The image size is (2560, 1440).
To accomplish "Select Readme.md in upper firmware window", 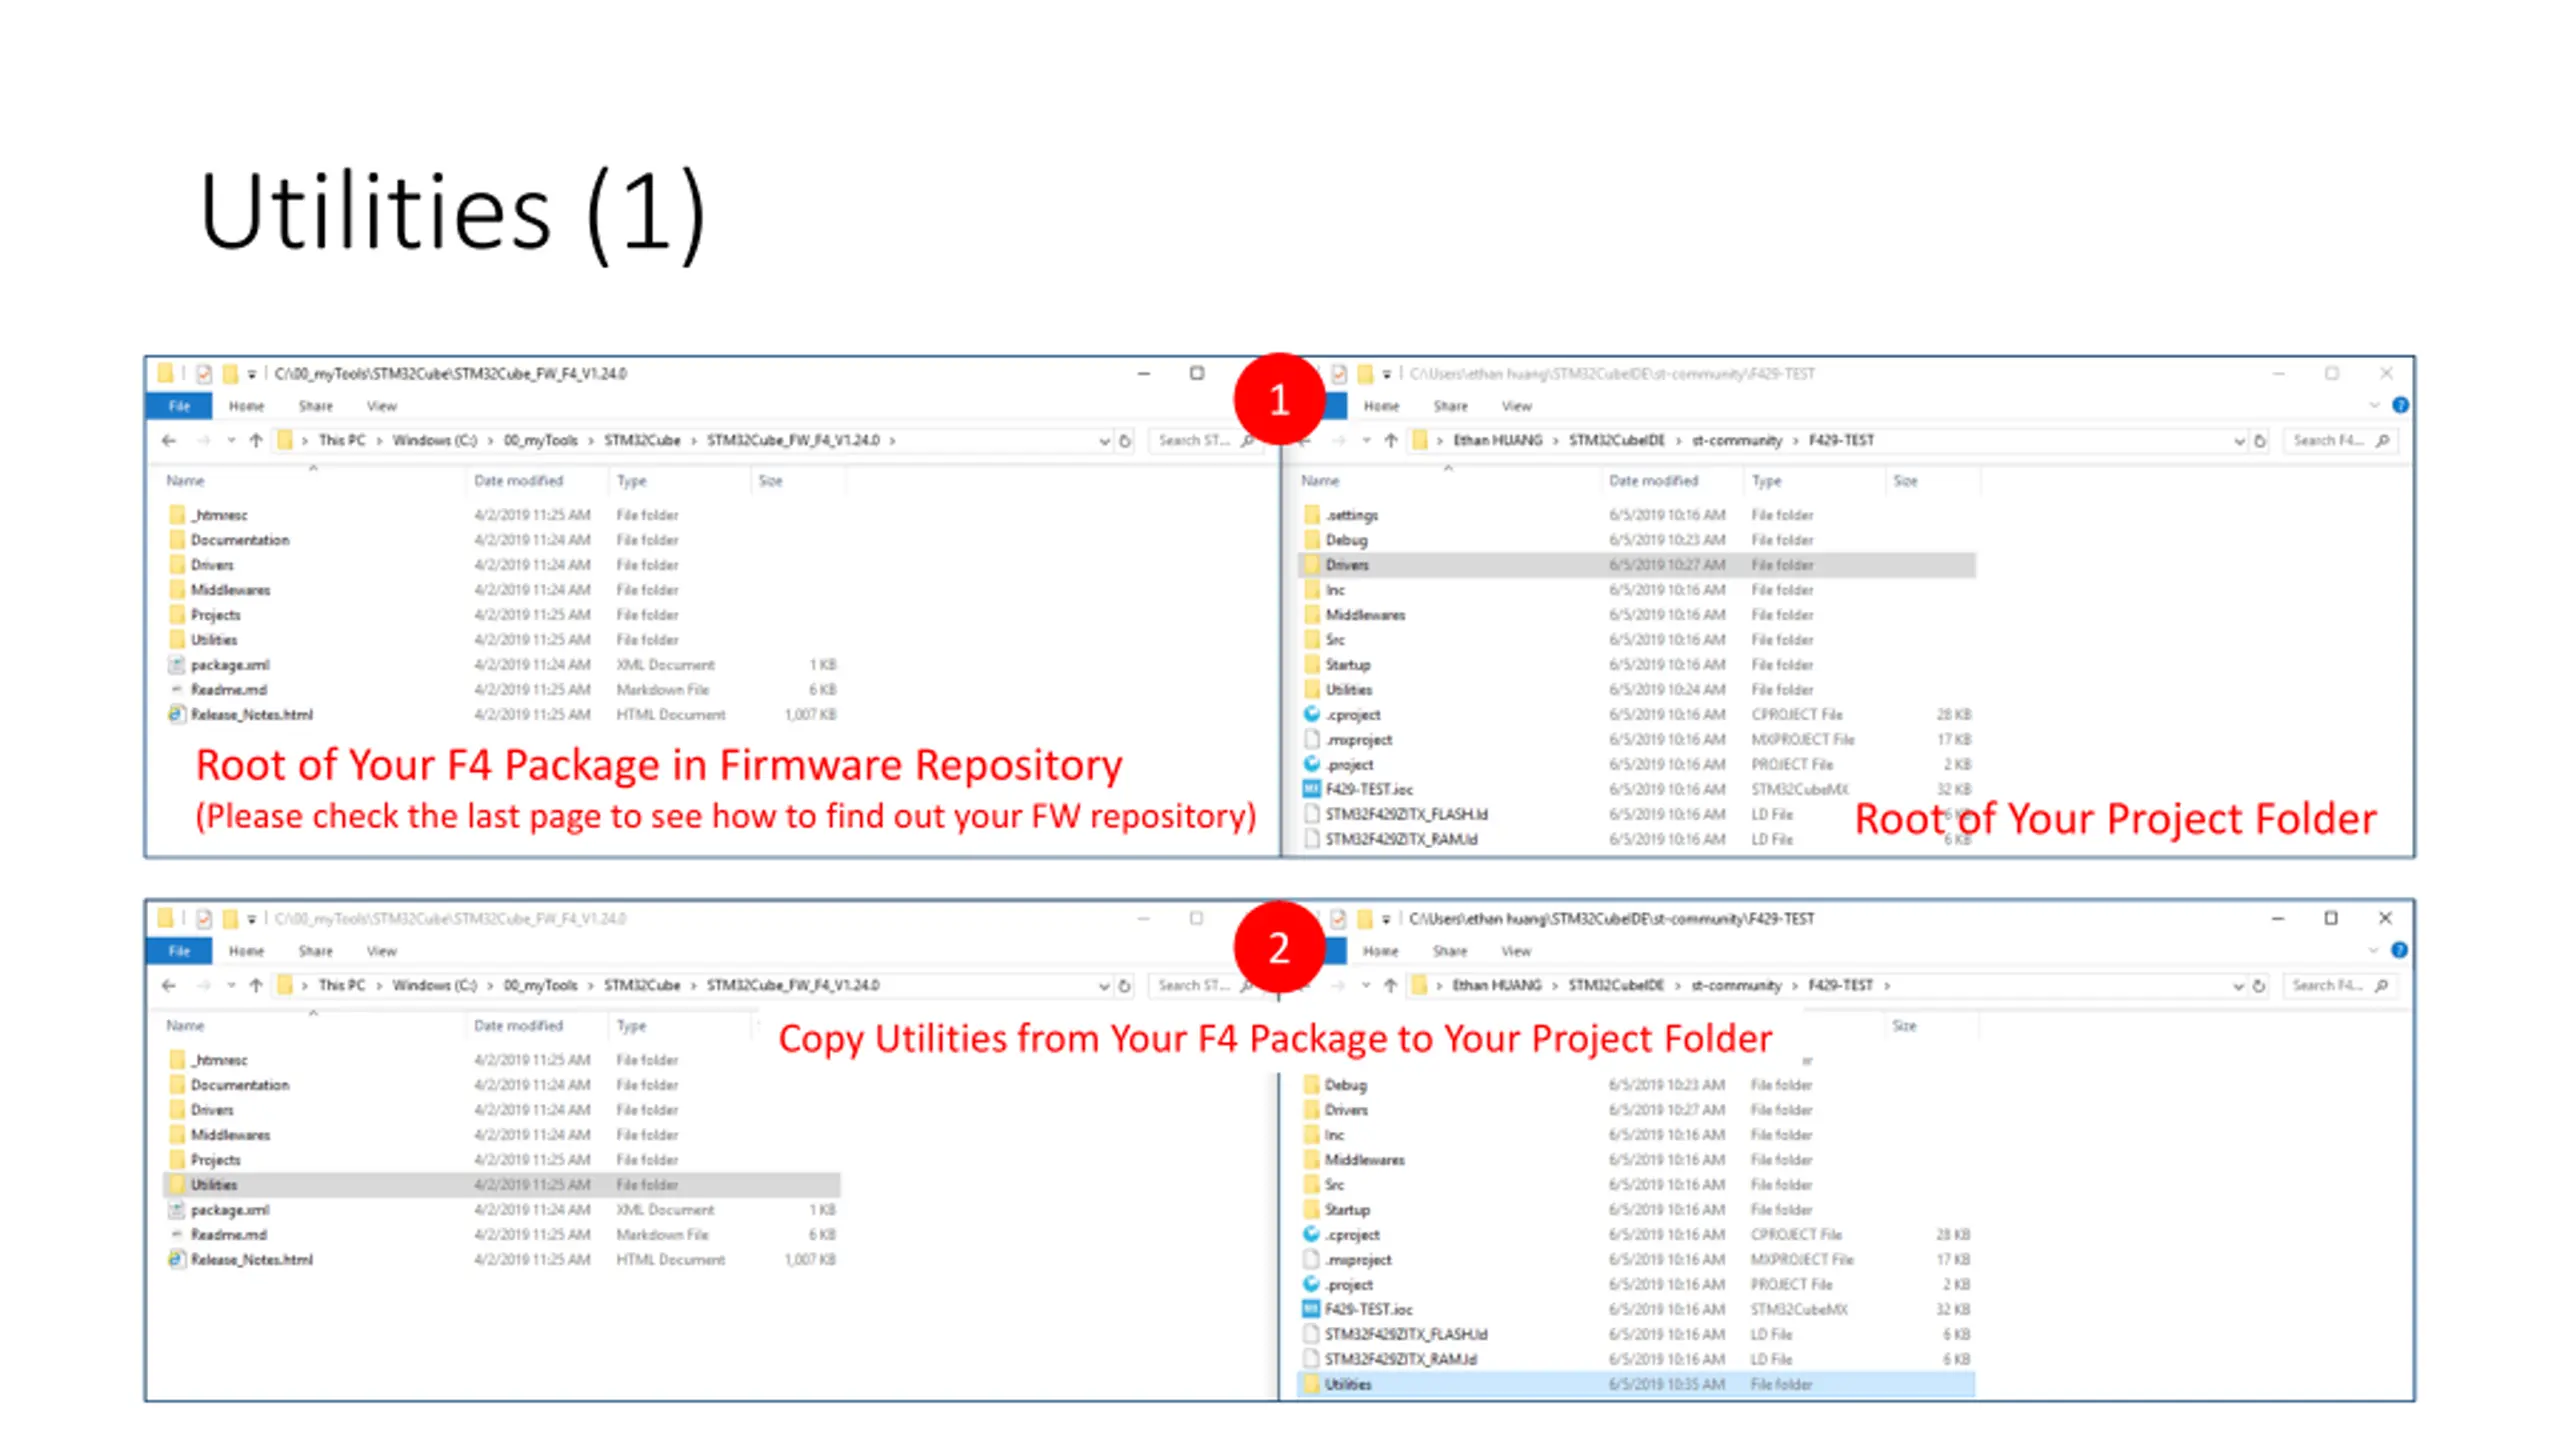I will coord(228,690).
